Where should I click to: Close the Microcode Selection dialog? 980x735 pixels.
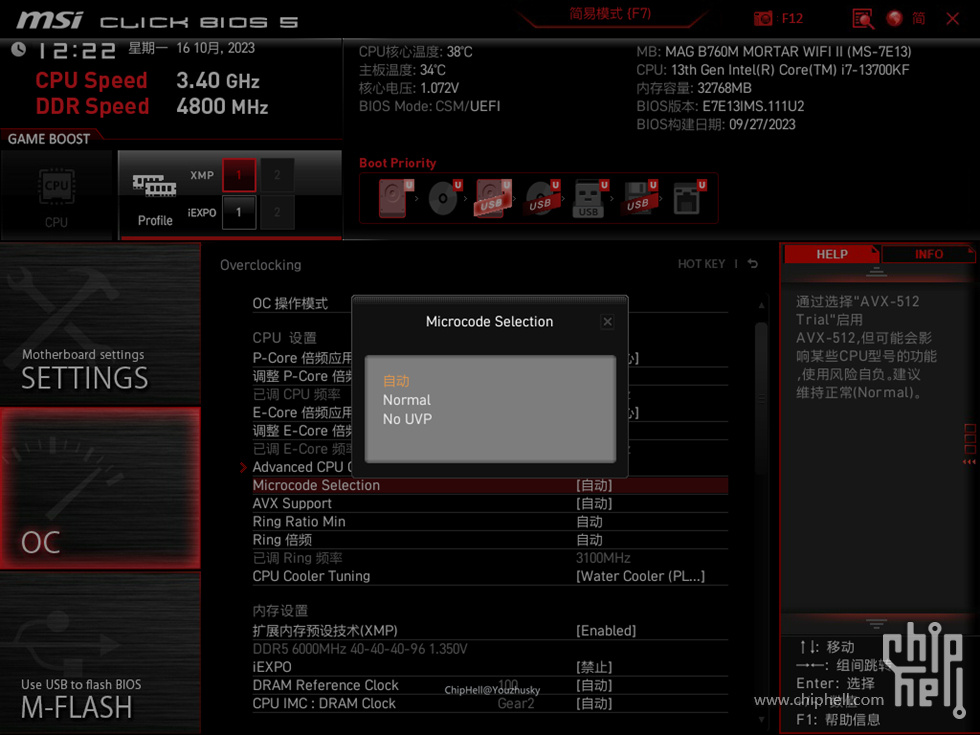[607, 322]
